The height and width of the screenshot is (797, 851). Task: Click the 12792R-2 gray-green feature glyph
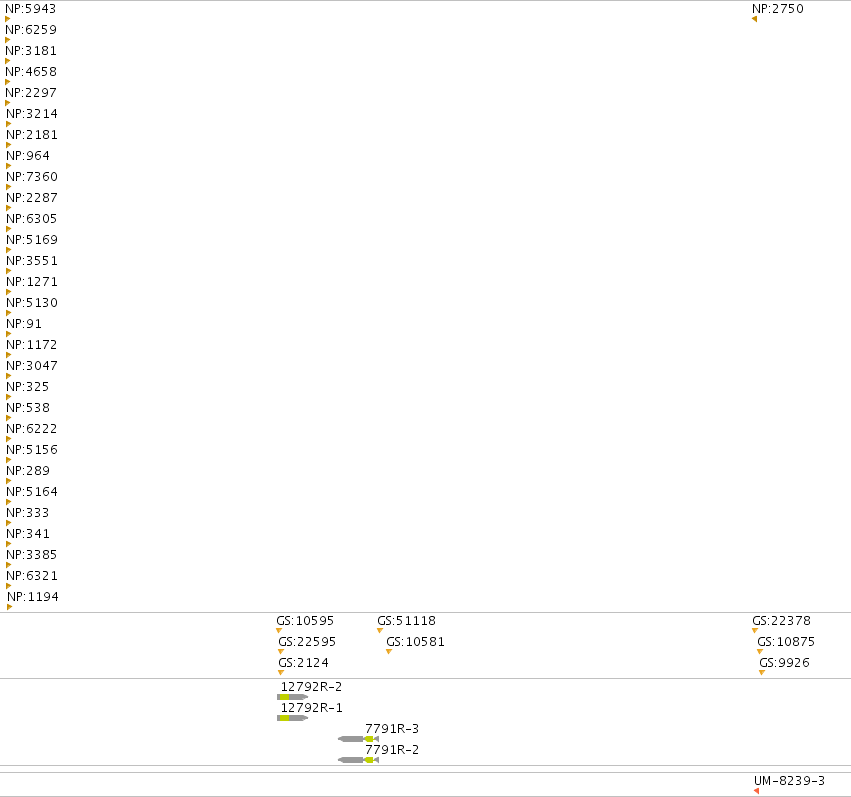coord(293,697)
